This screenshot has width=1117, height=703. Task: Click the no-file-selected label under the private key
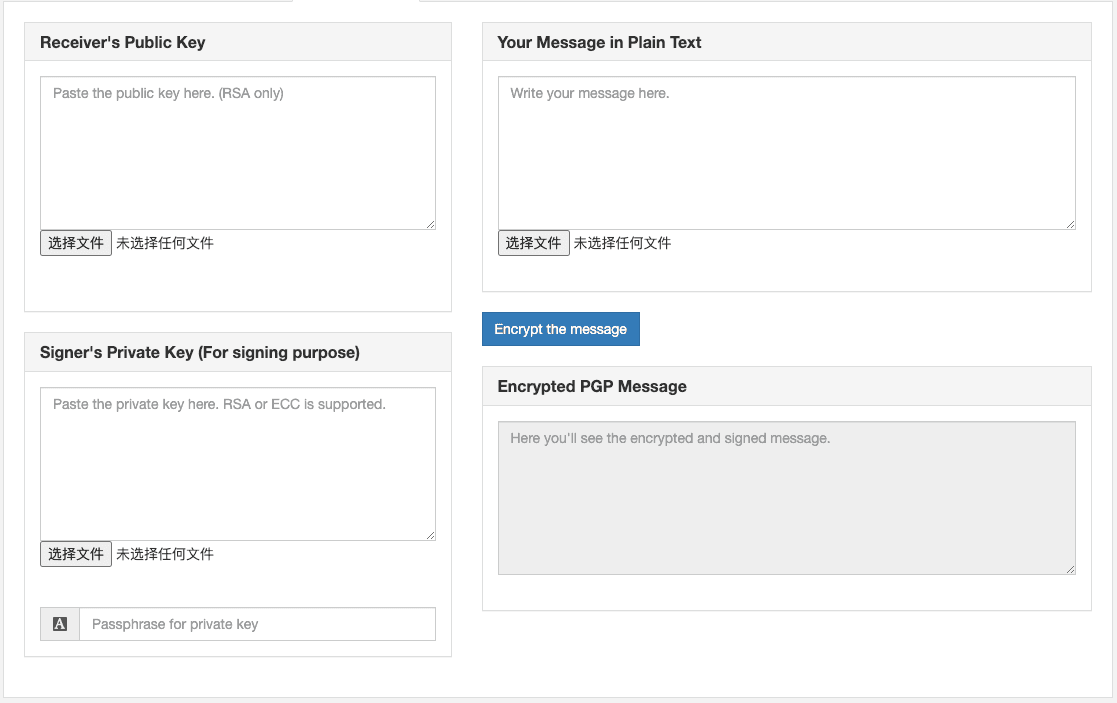165,554
